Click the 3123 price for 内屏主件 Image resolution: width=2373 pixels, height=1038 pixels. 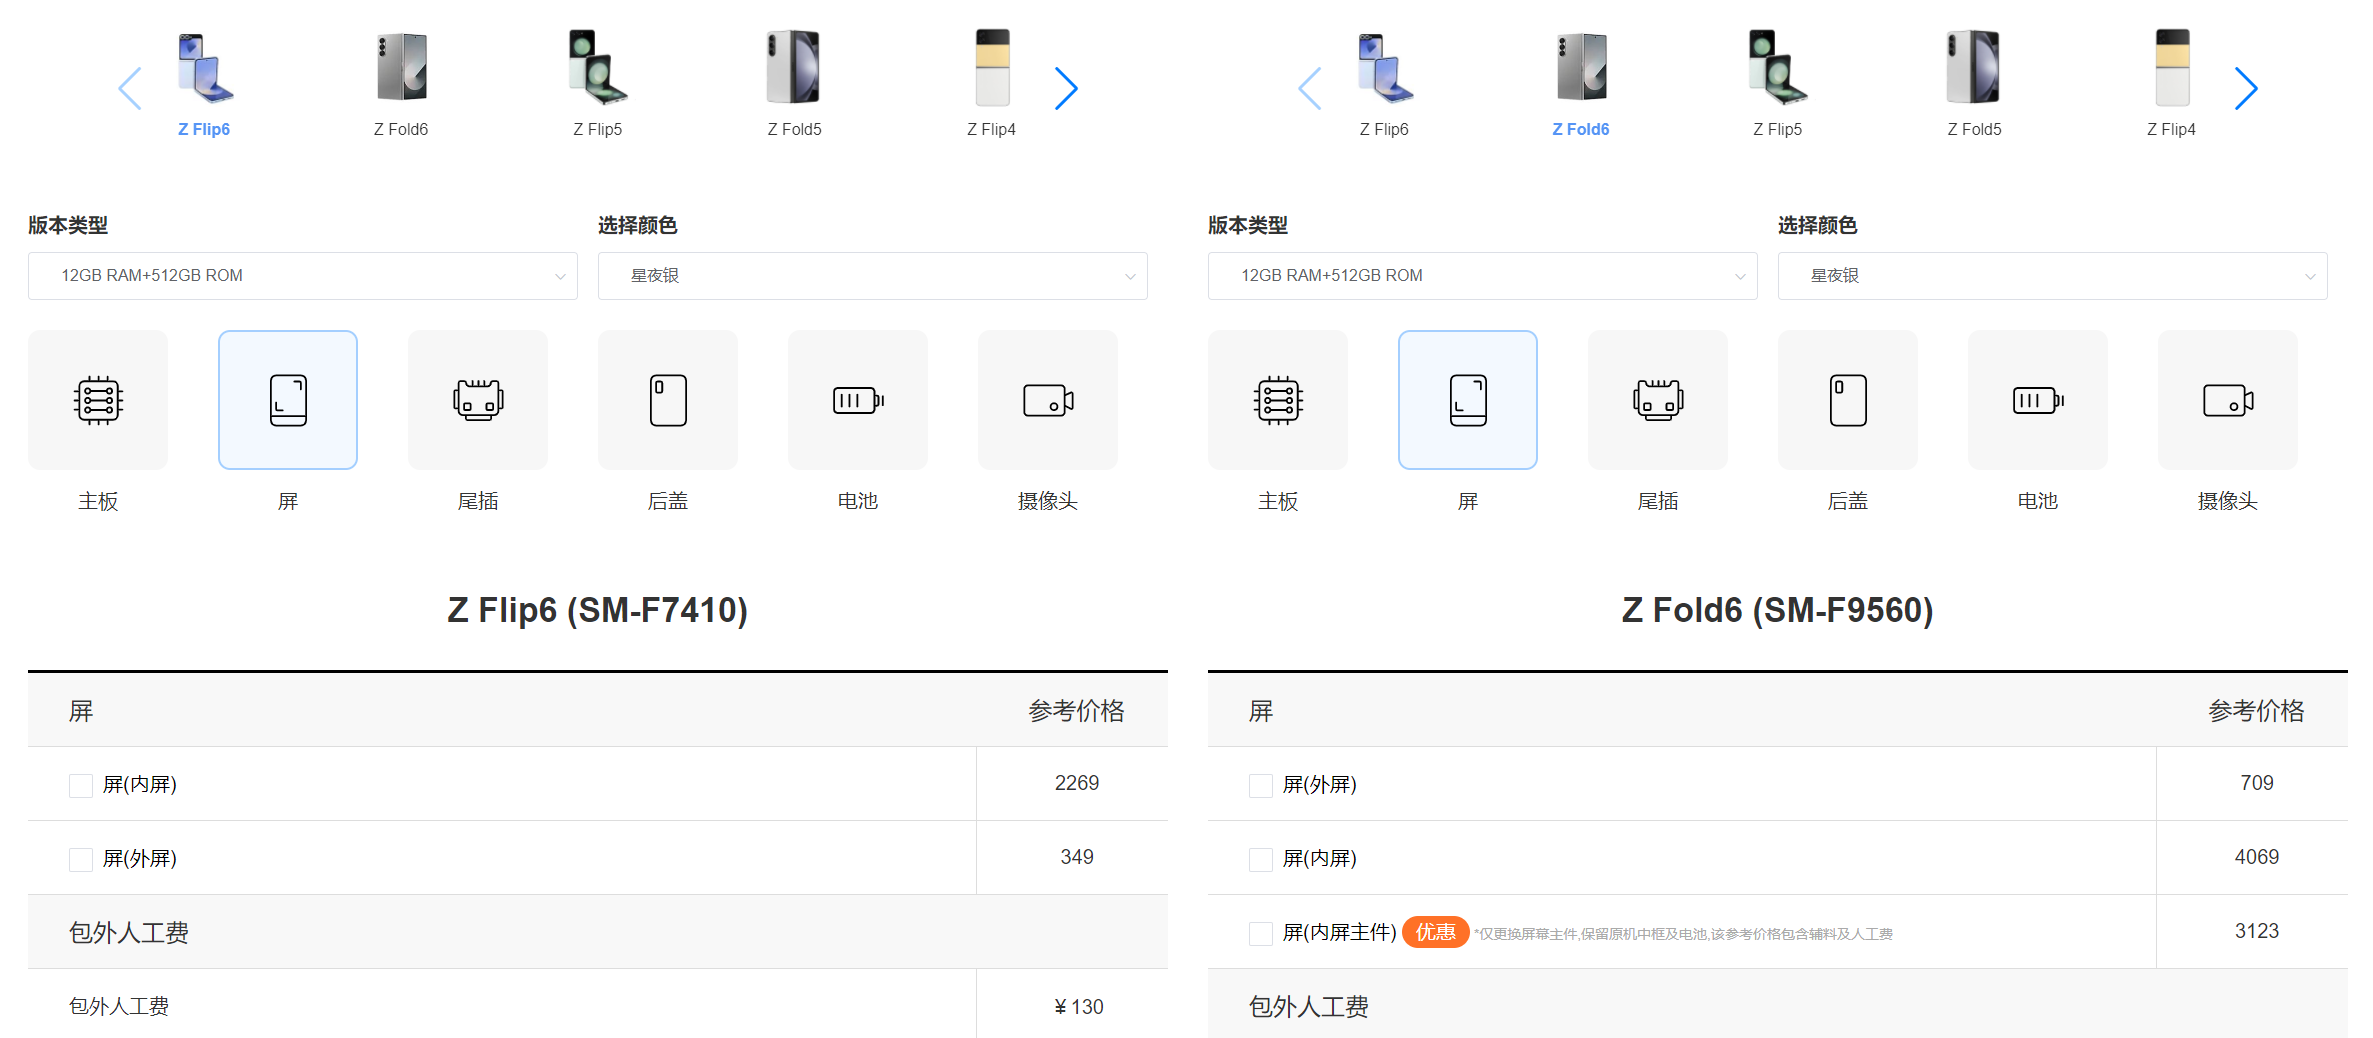pos(2257,931)
